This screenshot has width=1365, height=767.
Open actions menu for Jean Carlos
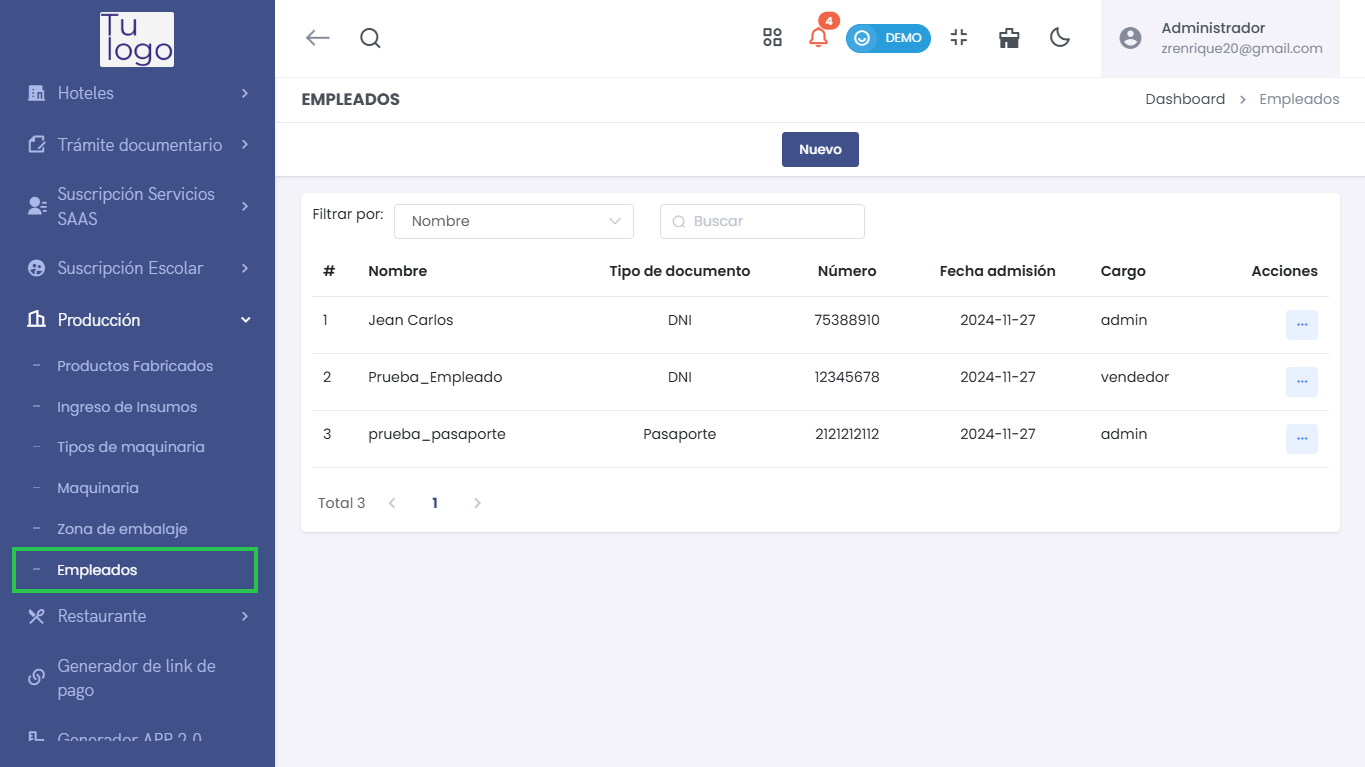tap(1301, 325)
